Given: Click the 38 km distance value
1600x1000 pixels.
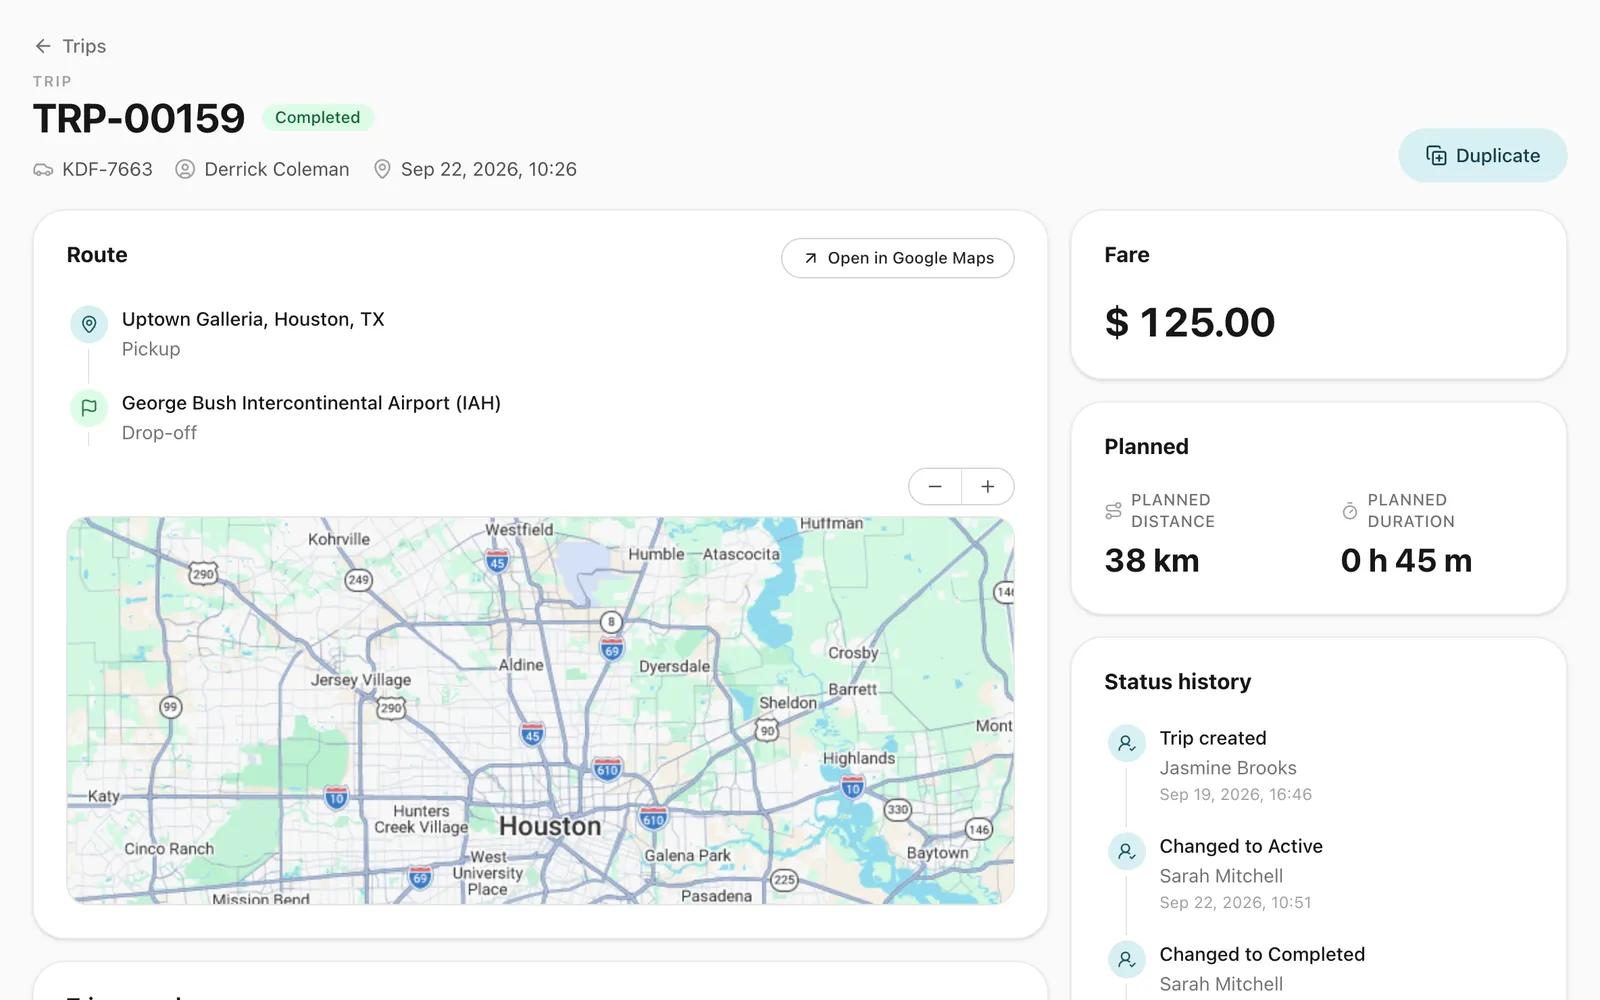Looking at the screenshot, I should pos(1152,560).
